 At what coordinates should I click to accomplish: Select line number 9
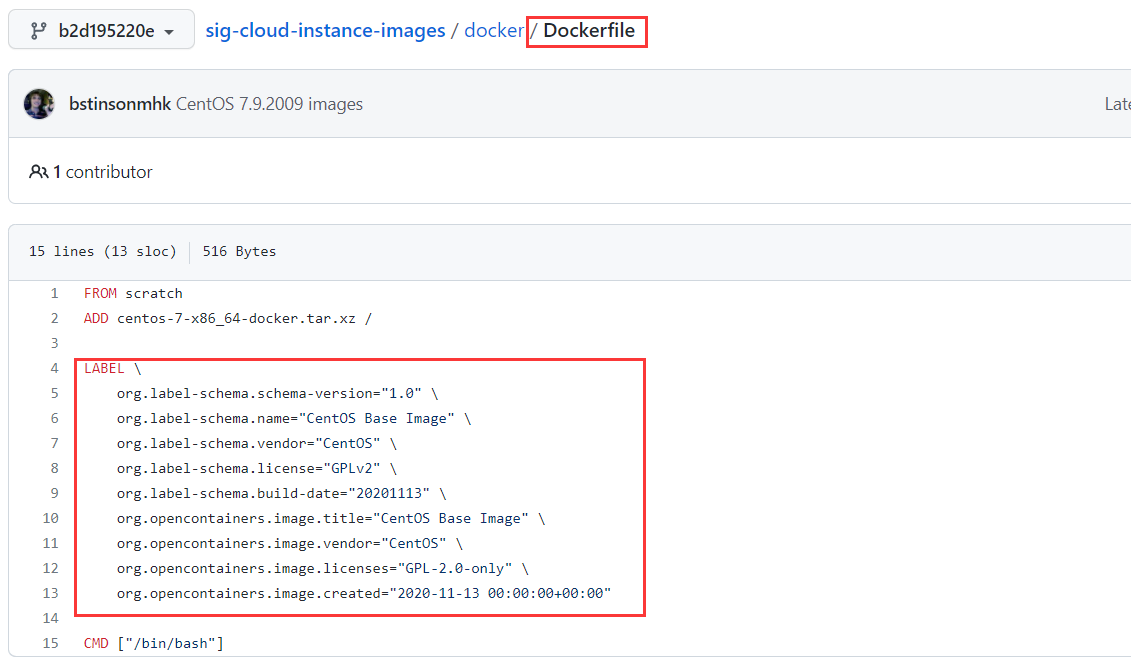point(54,493)
